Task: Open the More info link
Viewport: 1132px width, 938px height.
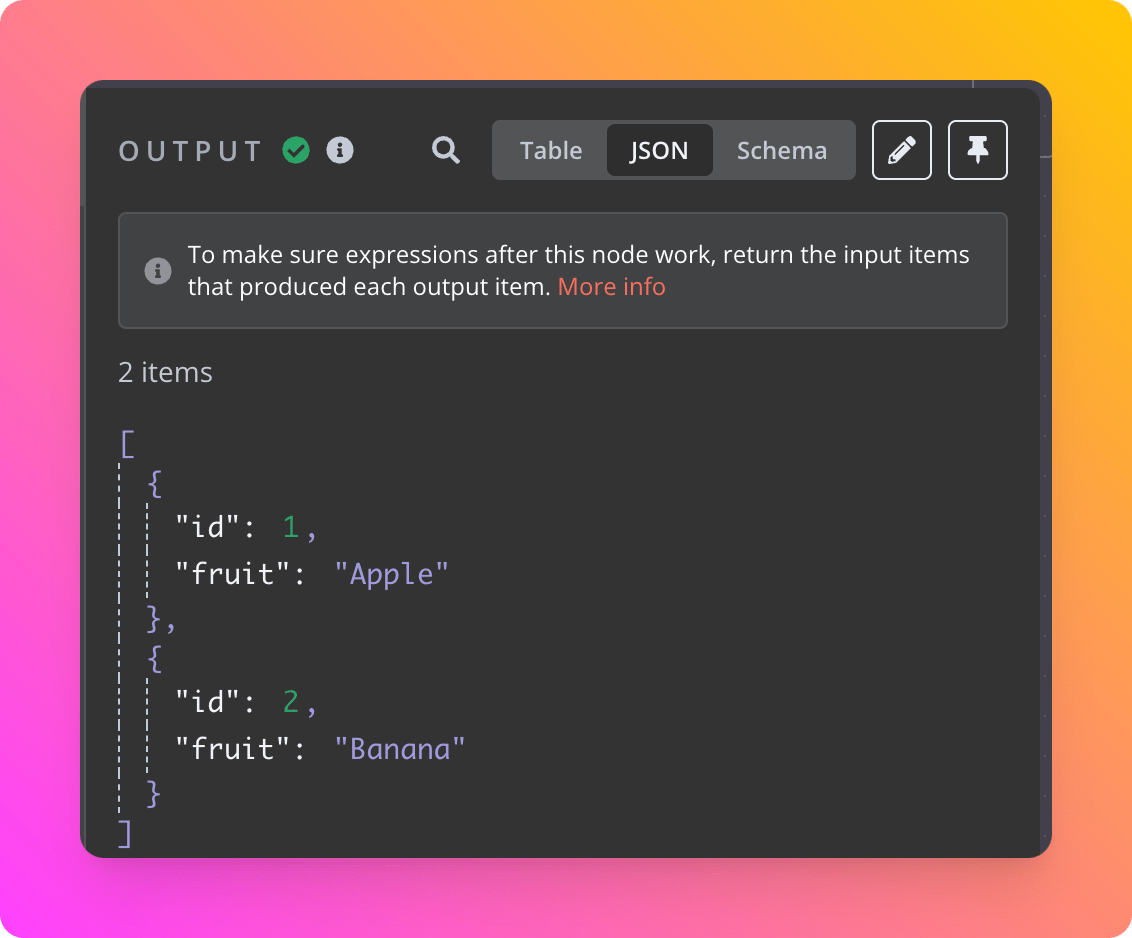Action: click(x=611, y=287)
